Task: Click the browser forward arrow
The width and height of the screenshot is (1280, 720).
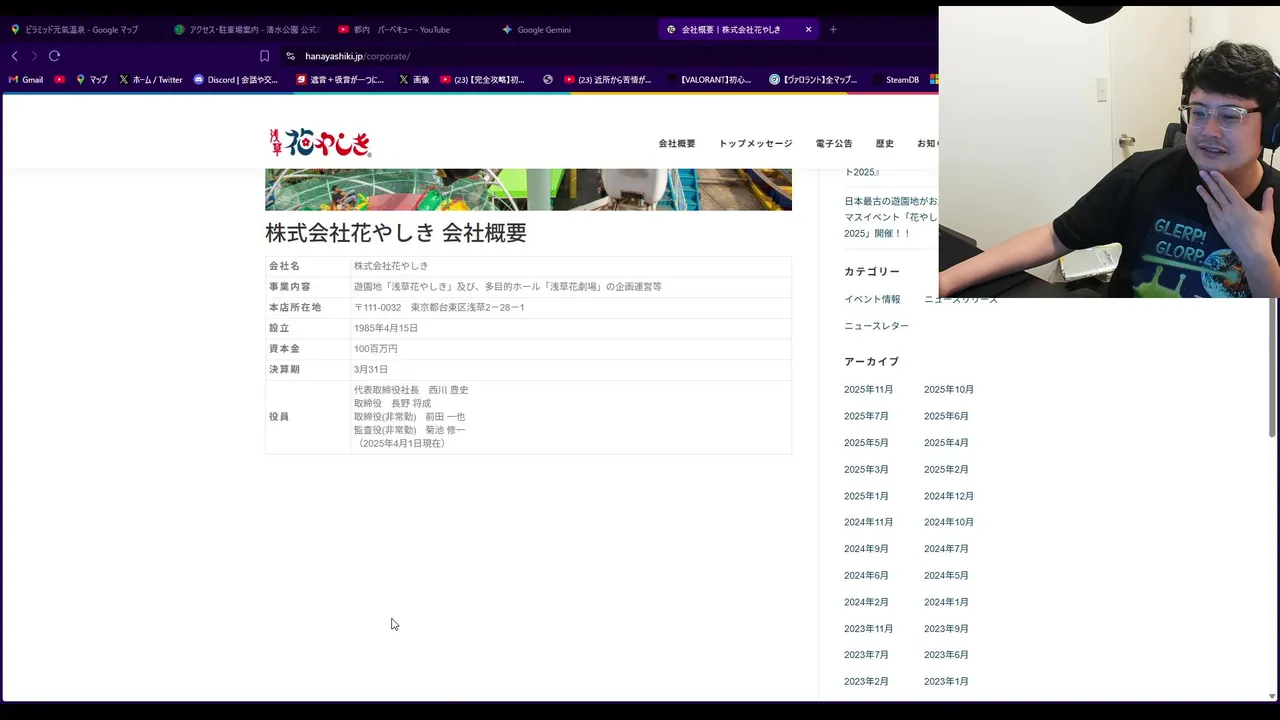Action: [x=34, y=56]
